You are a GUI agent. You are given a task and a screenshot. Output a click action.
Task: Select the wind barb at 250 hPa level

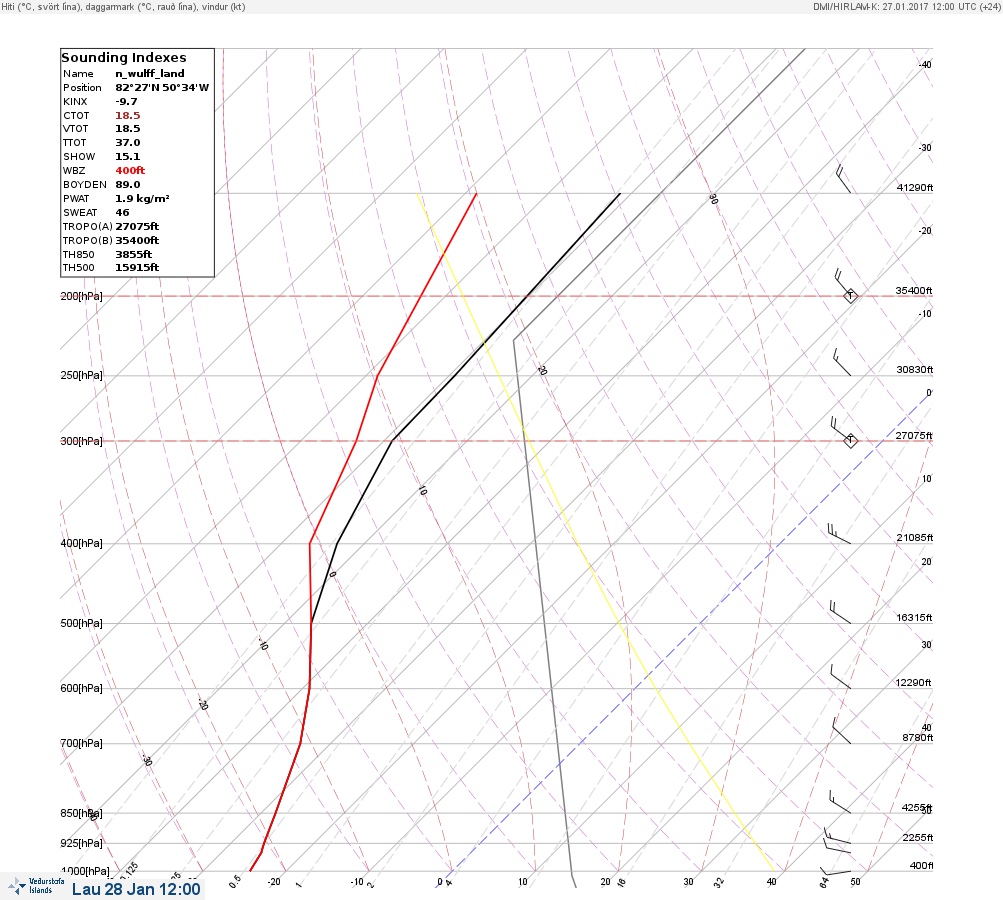pyautogui.click(x=842, y=362)
